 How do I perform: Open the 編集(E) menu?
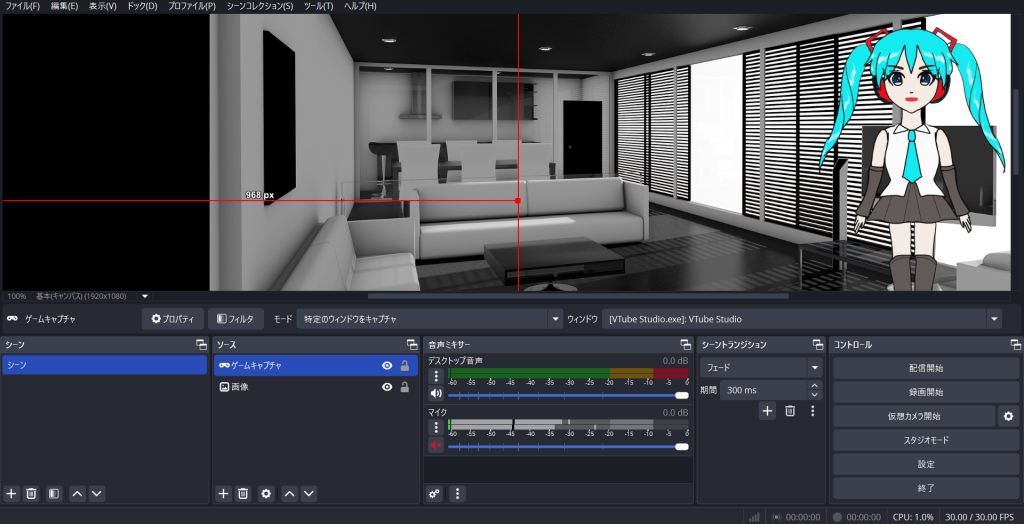65,6
